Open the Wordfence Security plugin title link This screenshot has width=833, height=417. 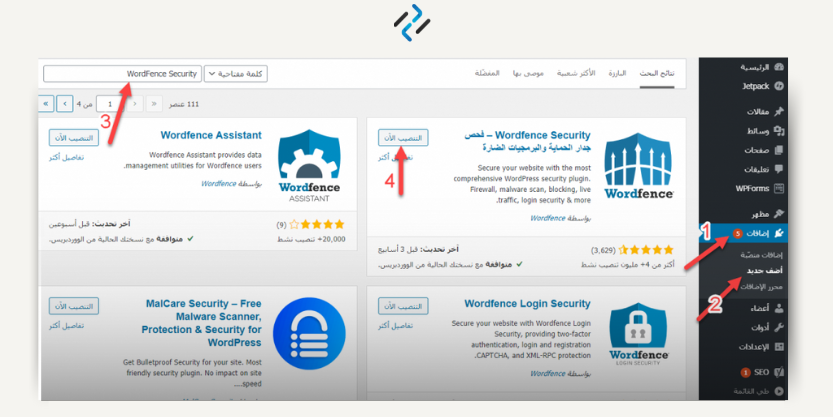[528, 141]
